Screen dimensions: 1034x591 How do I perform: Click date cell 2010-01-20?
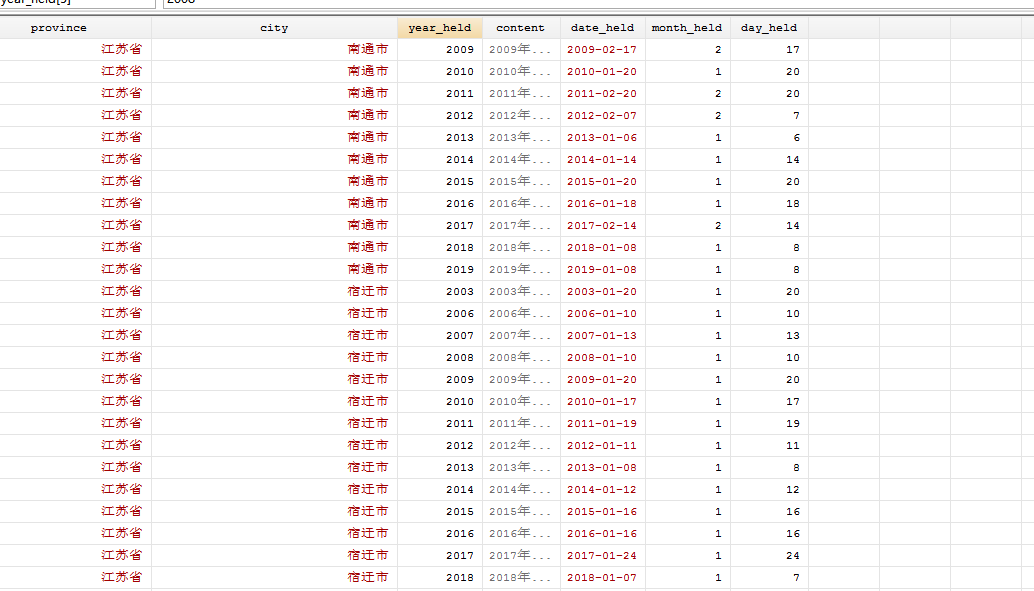(602, 71)
